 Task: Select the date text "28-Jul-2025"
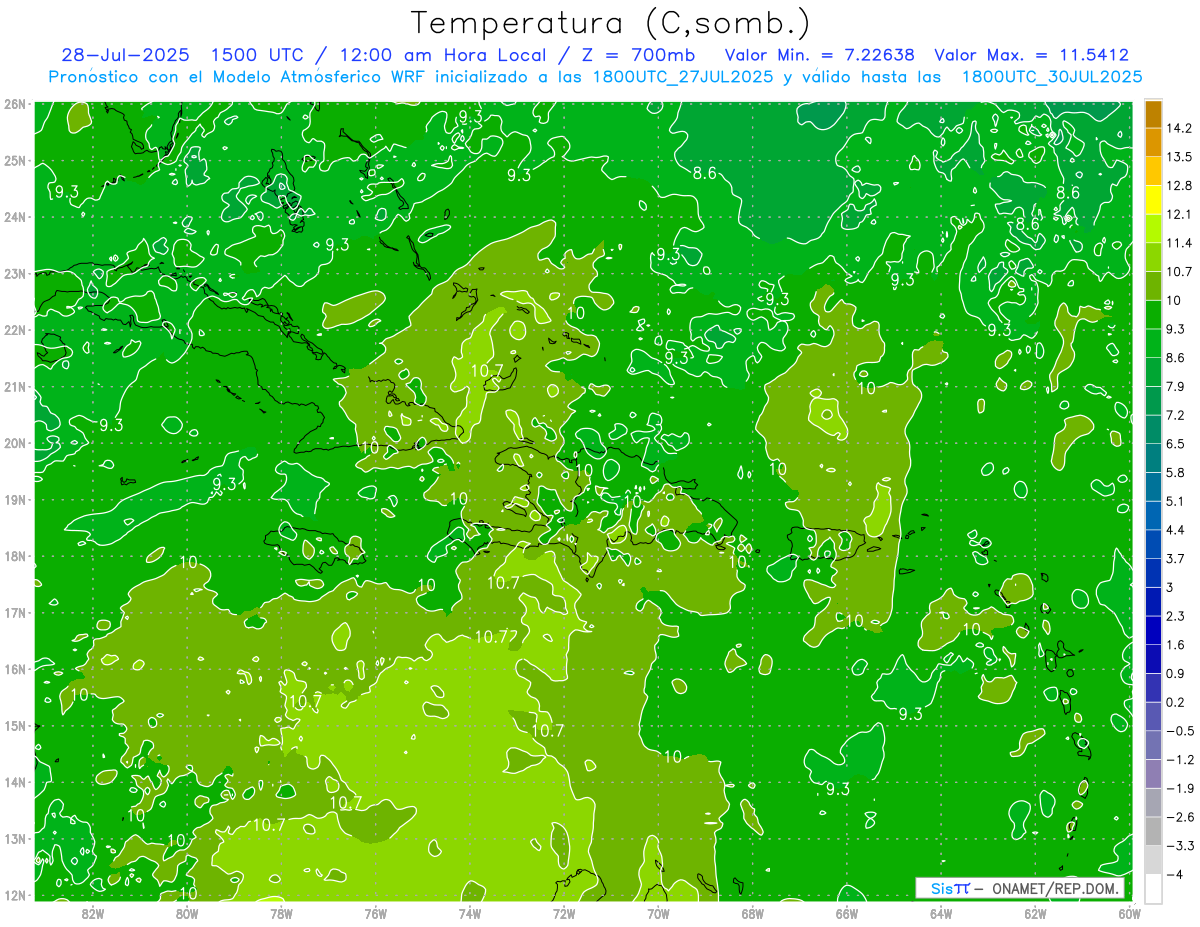(125, 55)
